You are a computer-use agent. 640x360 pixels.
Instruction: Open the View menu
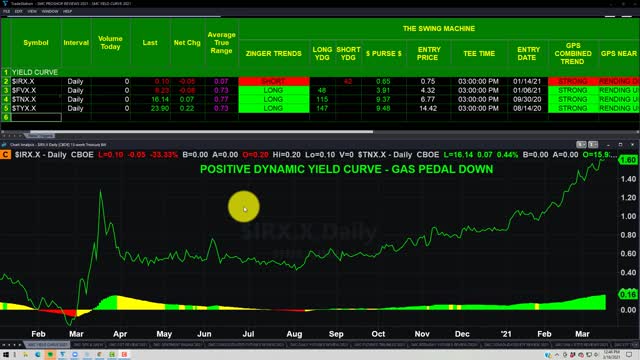click(x=32, y=11)
